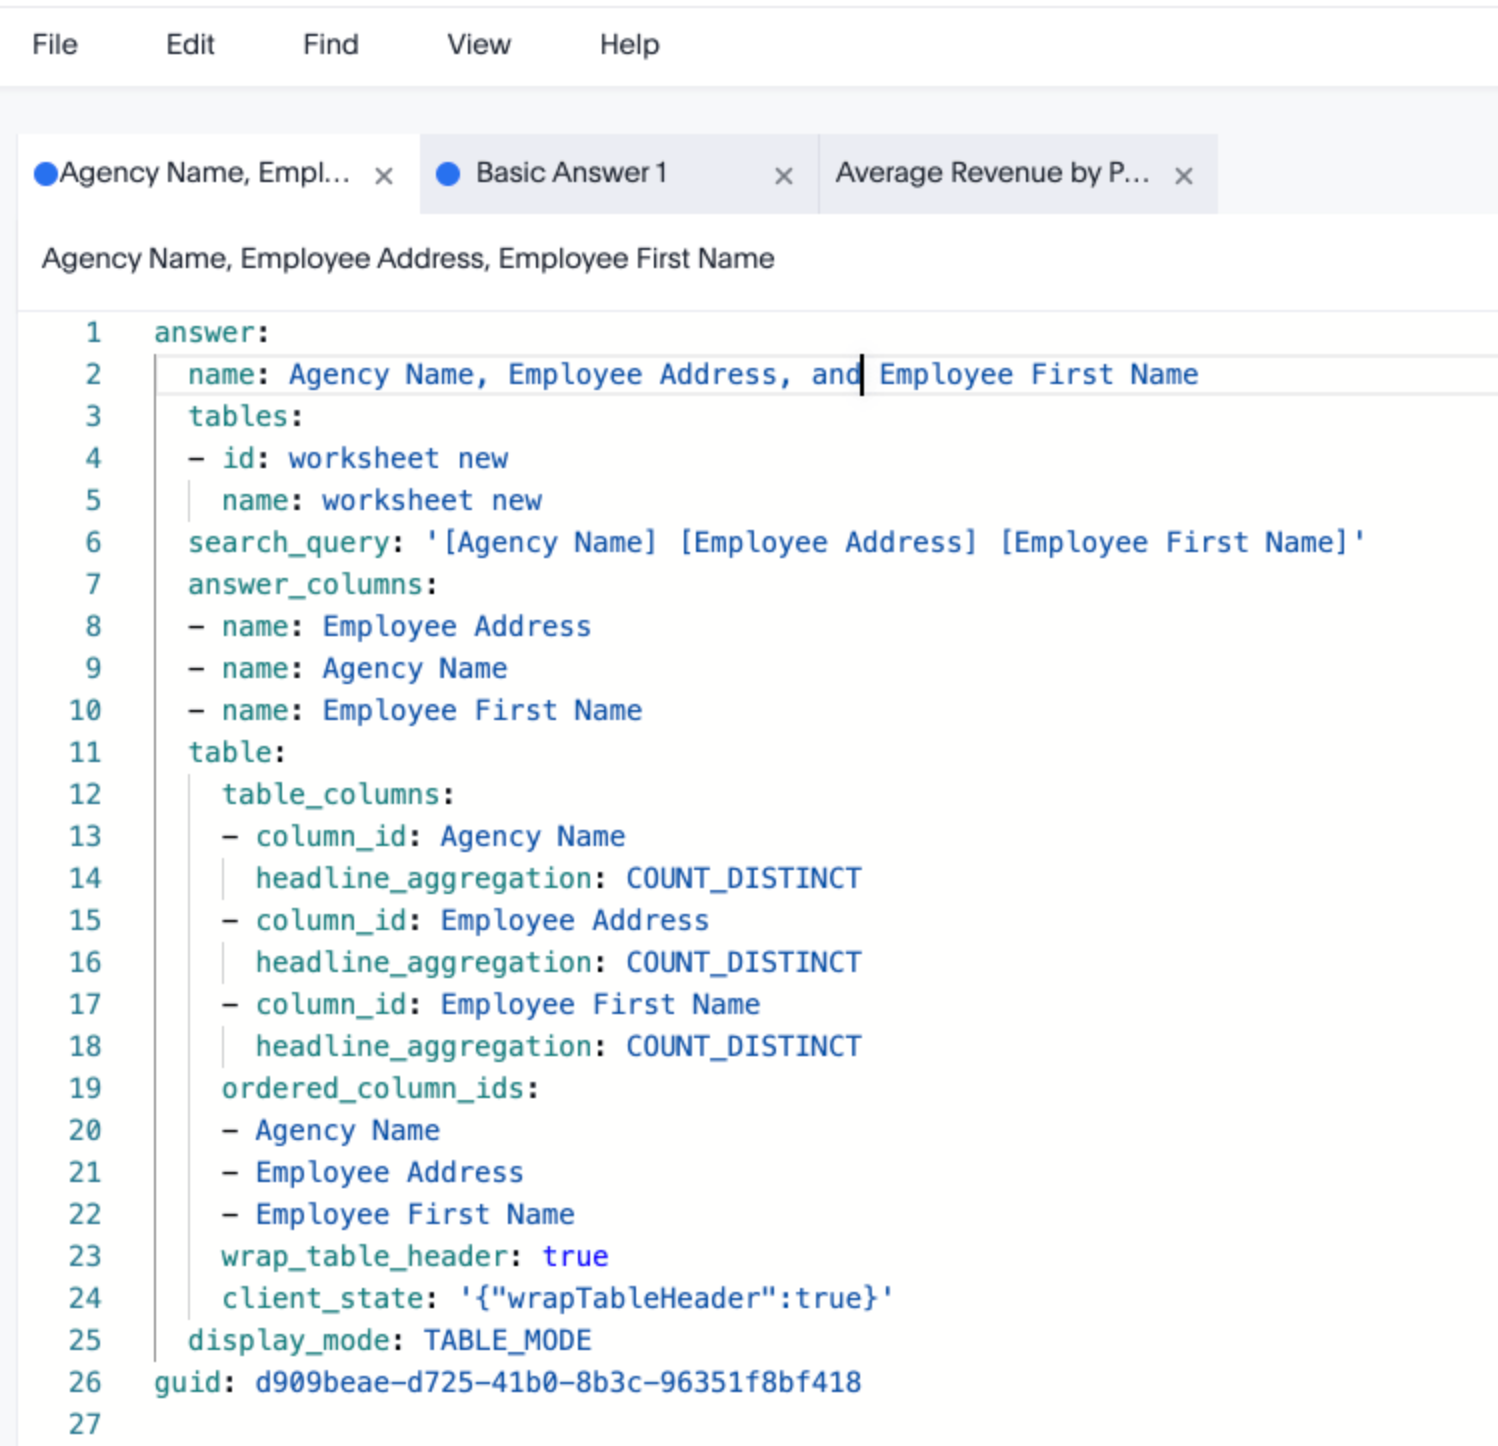Switch to the Average Revenue by P... tab
Image resolution: width=1498 pixels, height=1446 pixels.
coord(991,173)
